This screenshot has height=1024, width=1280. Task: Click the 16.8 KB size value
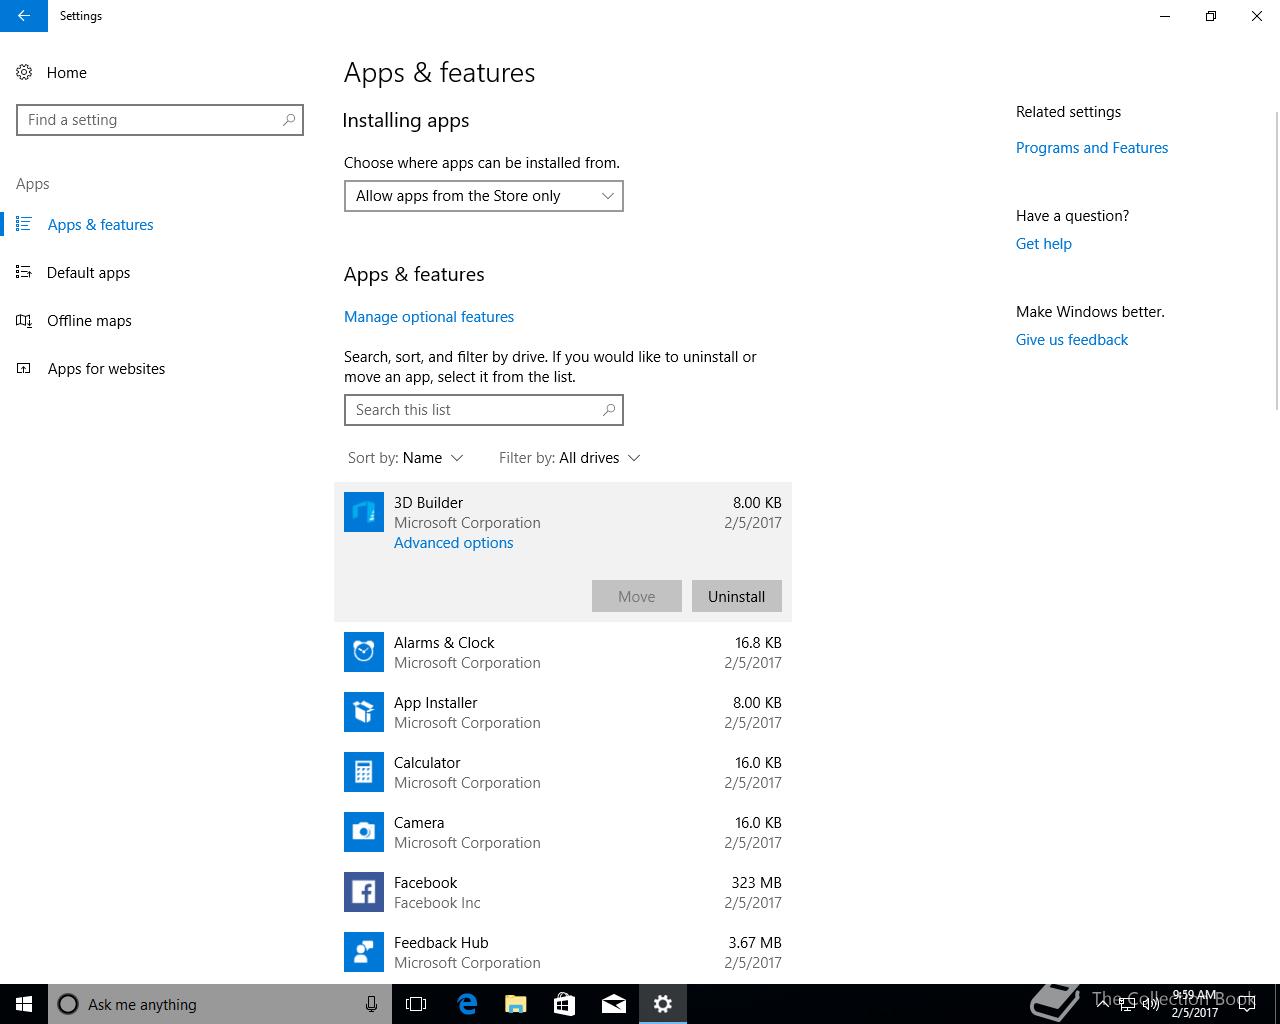coord(758,642)
